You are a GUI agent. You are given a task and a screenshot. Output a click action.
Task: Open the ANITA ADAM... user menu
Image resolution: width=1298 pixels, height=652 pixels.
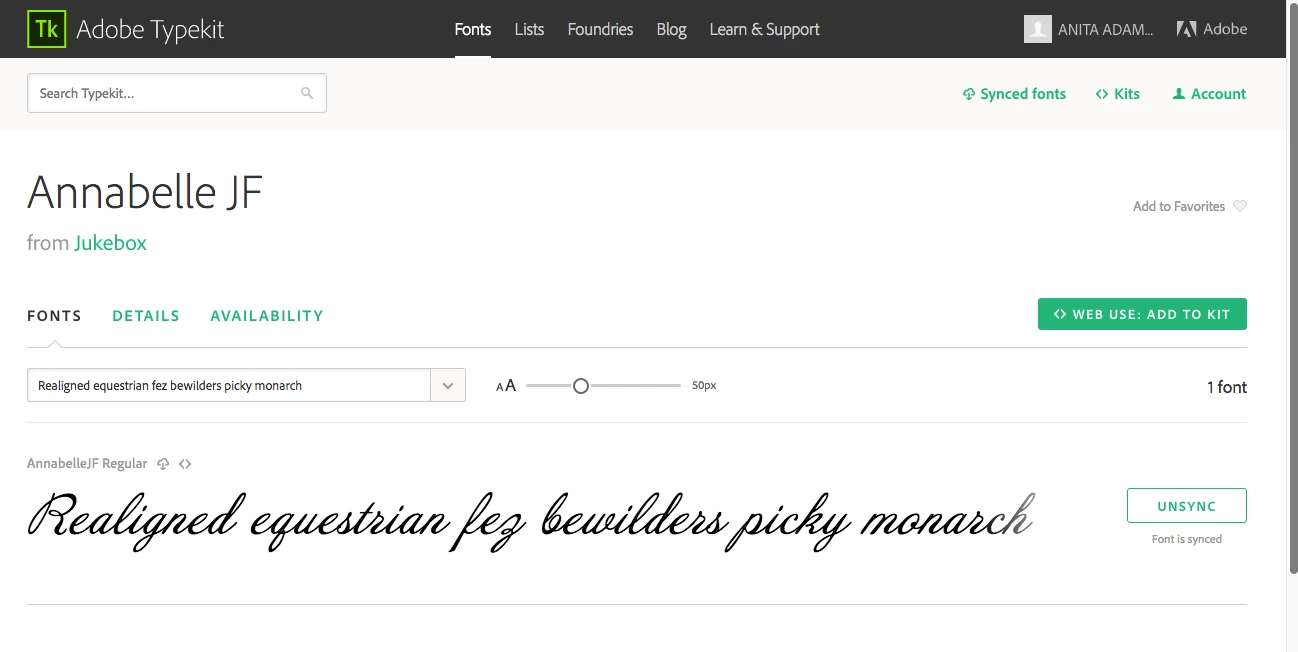click(1106, 29)
